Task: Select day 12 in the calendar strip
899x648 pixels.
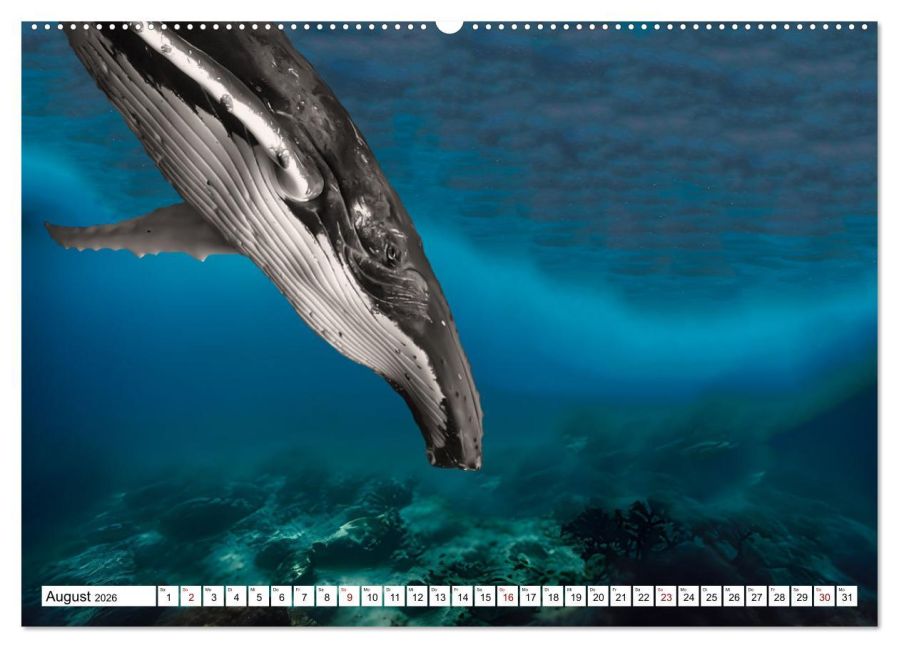Action: pos(417,596)
